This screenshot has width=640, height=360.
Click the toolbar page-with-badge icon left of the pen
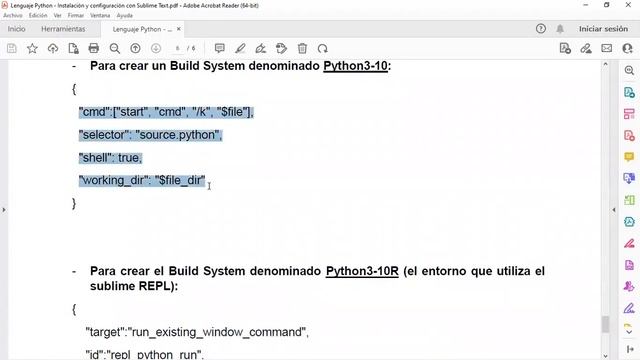[565, 49]
